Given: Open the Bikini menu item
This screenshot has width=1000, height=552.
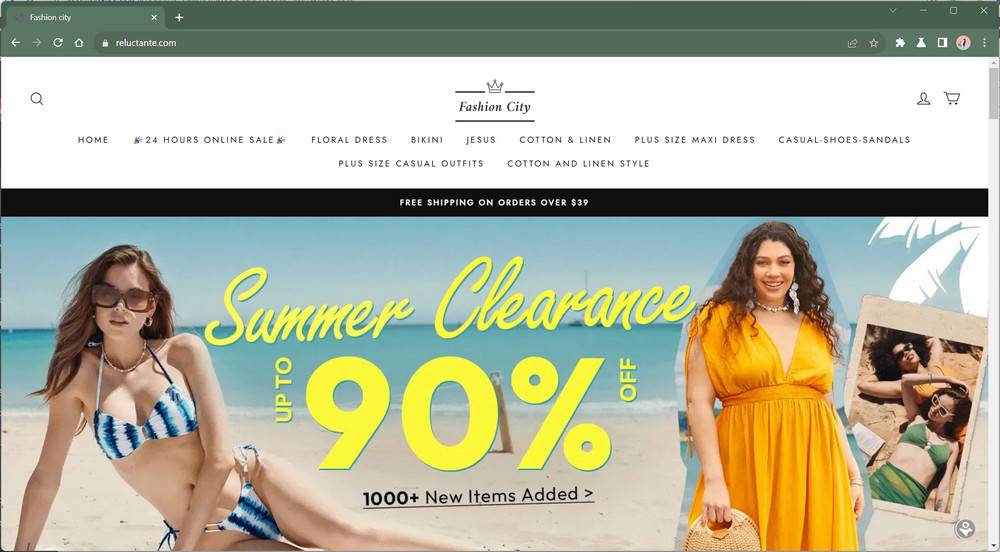Looking at the screenshot, I should [x=427, y=140].
